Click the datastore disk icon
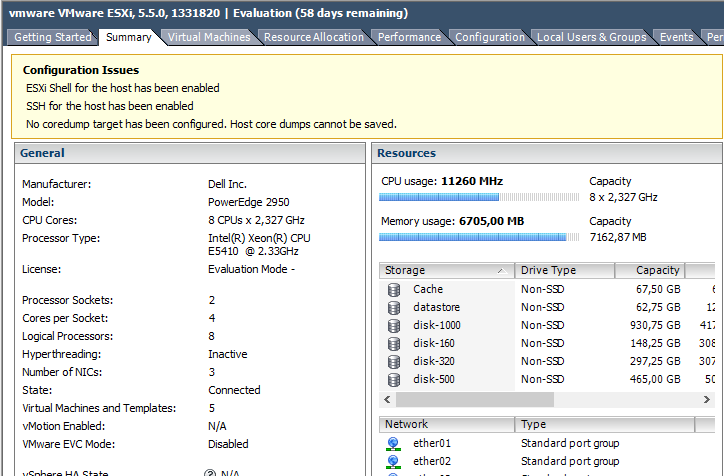 tap(394, 307)
